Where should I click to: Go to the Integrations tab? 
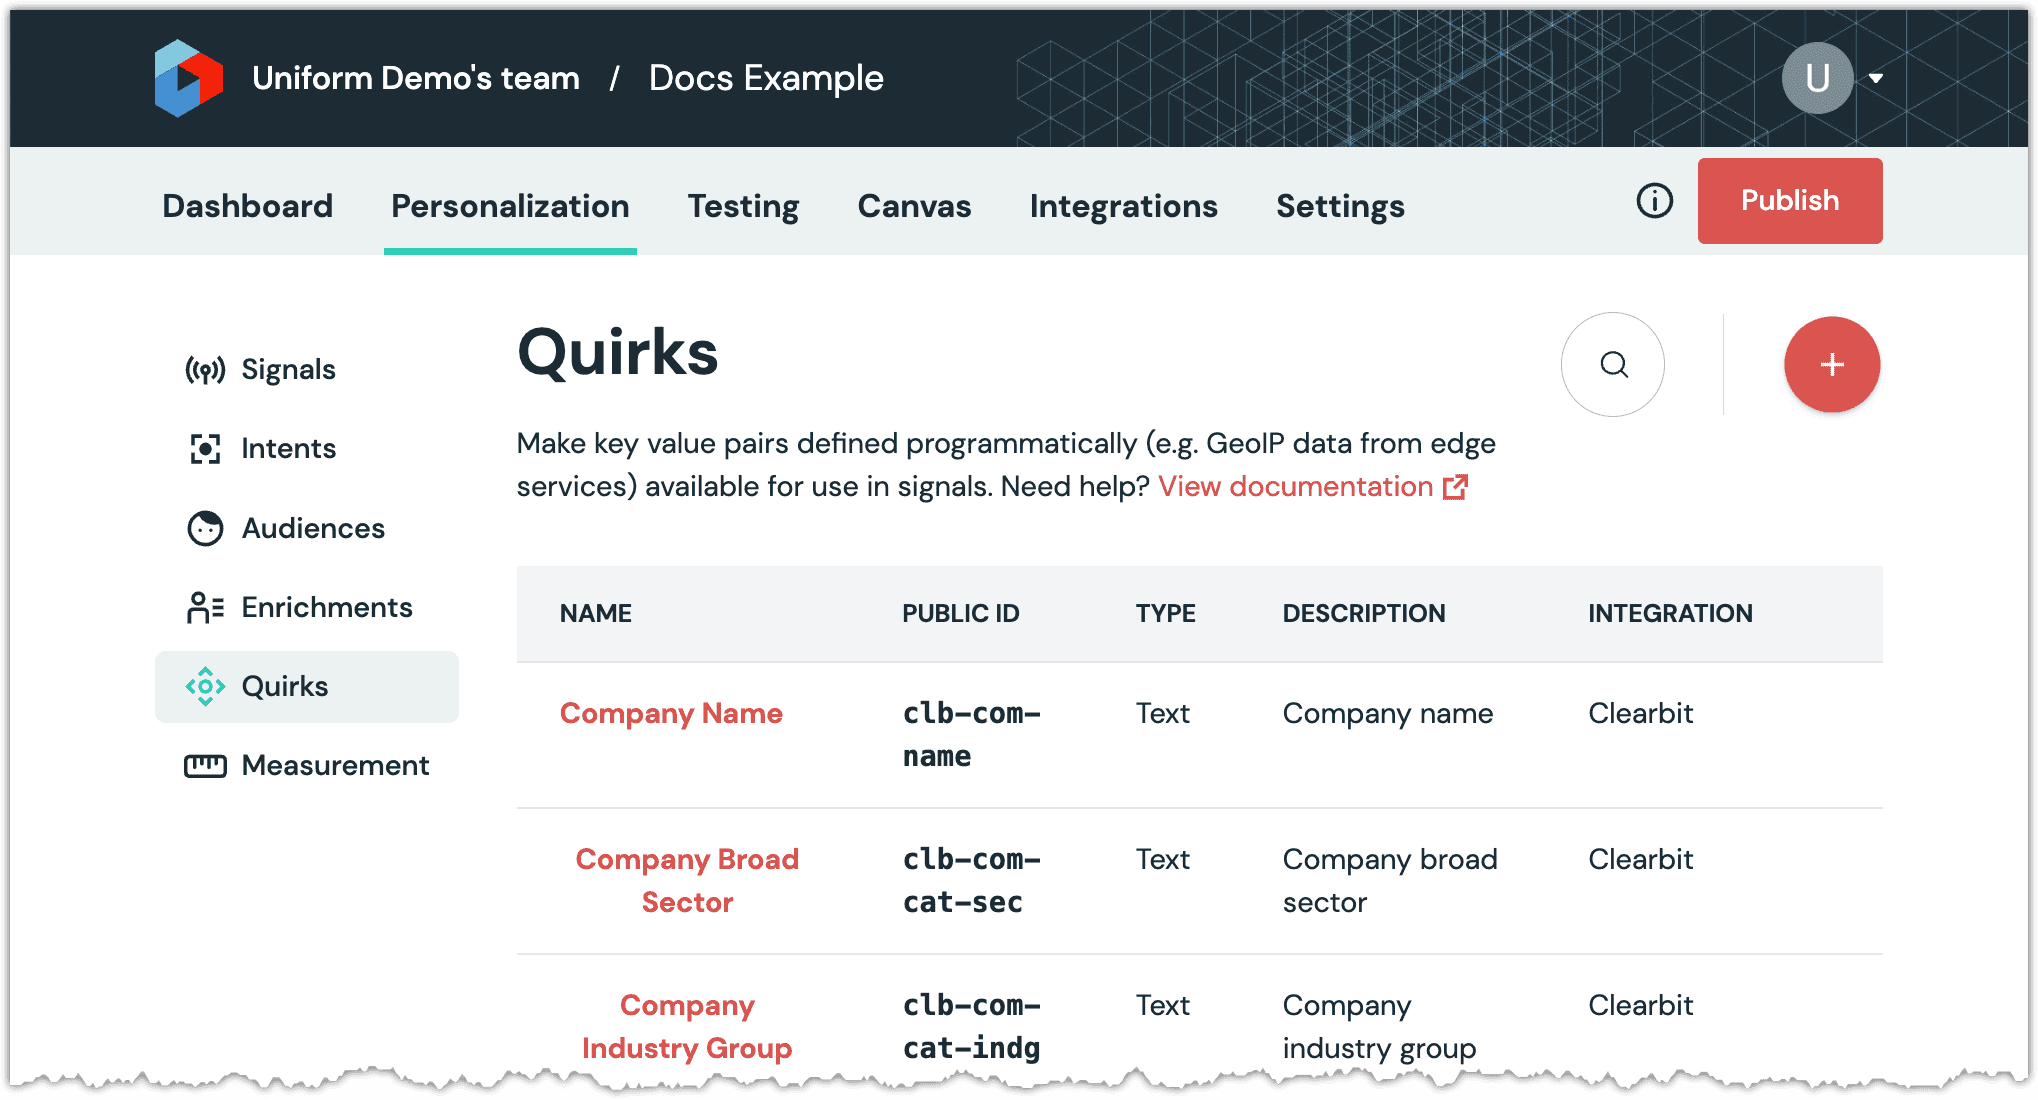click(1123, 206)
